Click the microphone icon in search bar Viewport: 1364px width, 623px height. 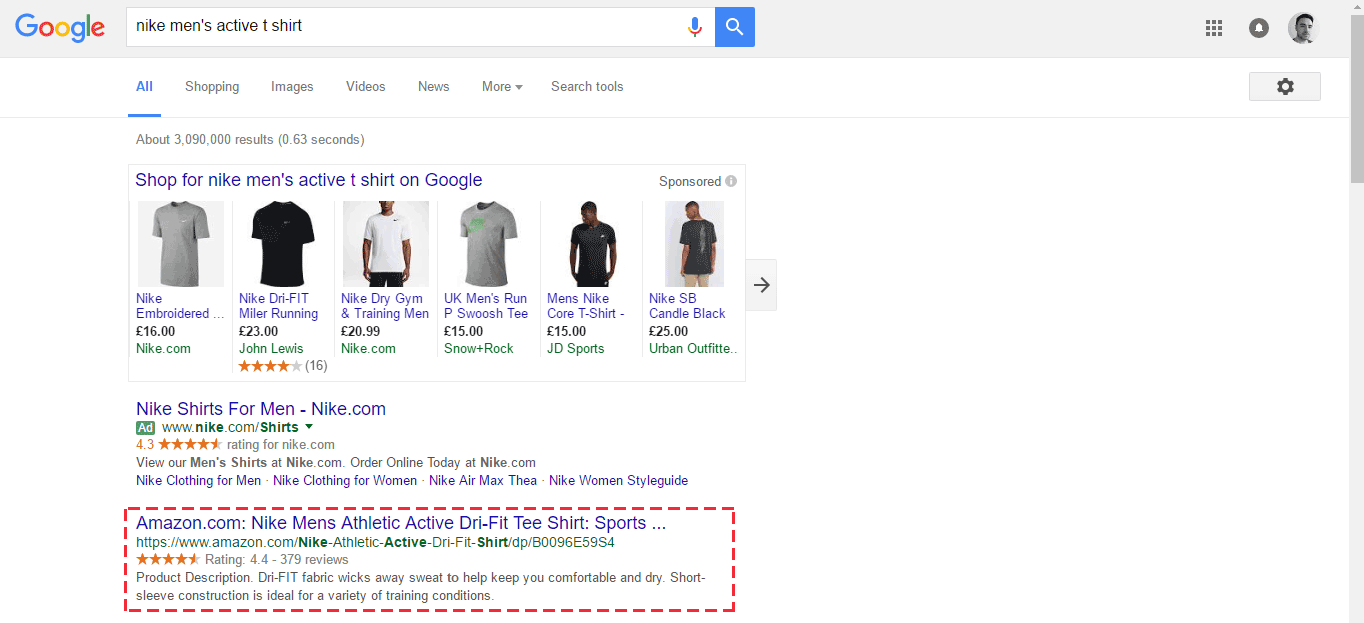(x=695, y=26)
